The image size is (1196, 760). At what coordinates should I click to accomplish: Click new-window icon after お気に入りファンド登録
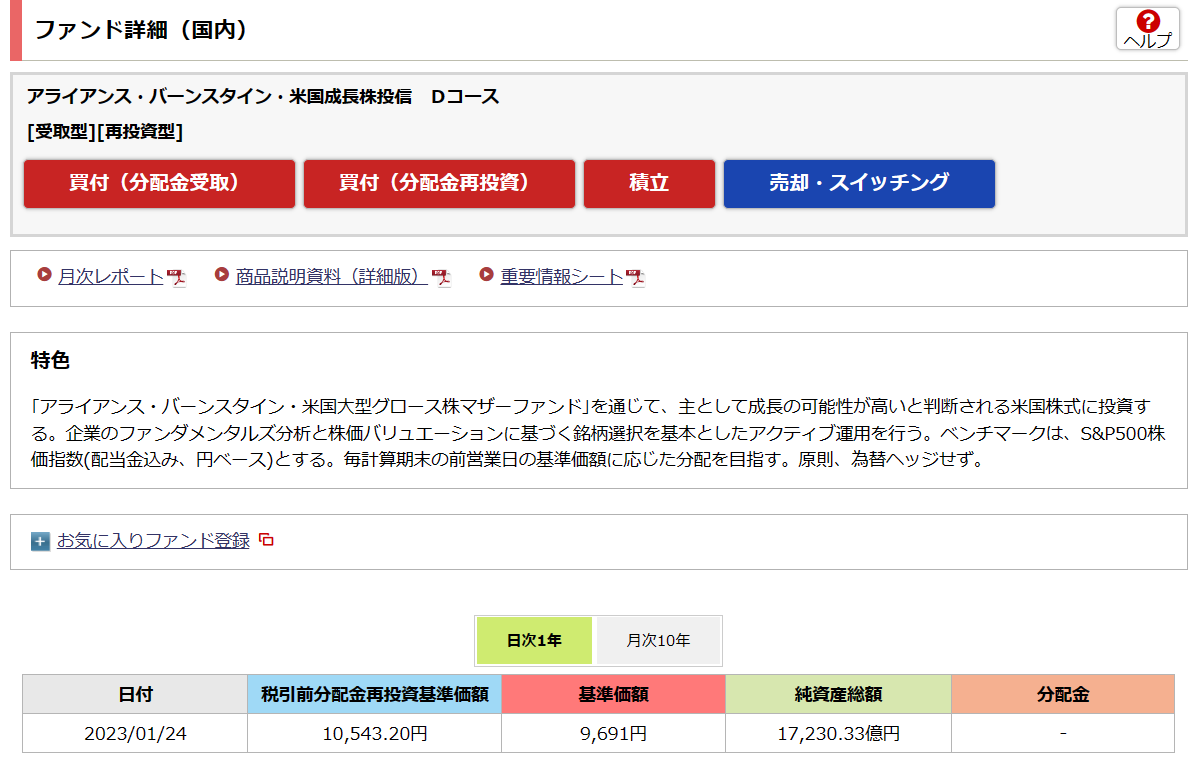pyautogui.click(x=266, y=539)
